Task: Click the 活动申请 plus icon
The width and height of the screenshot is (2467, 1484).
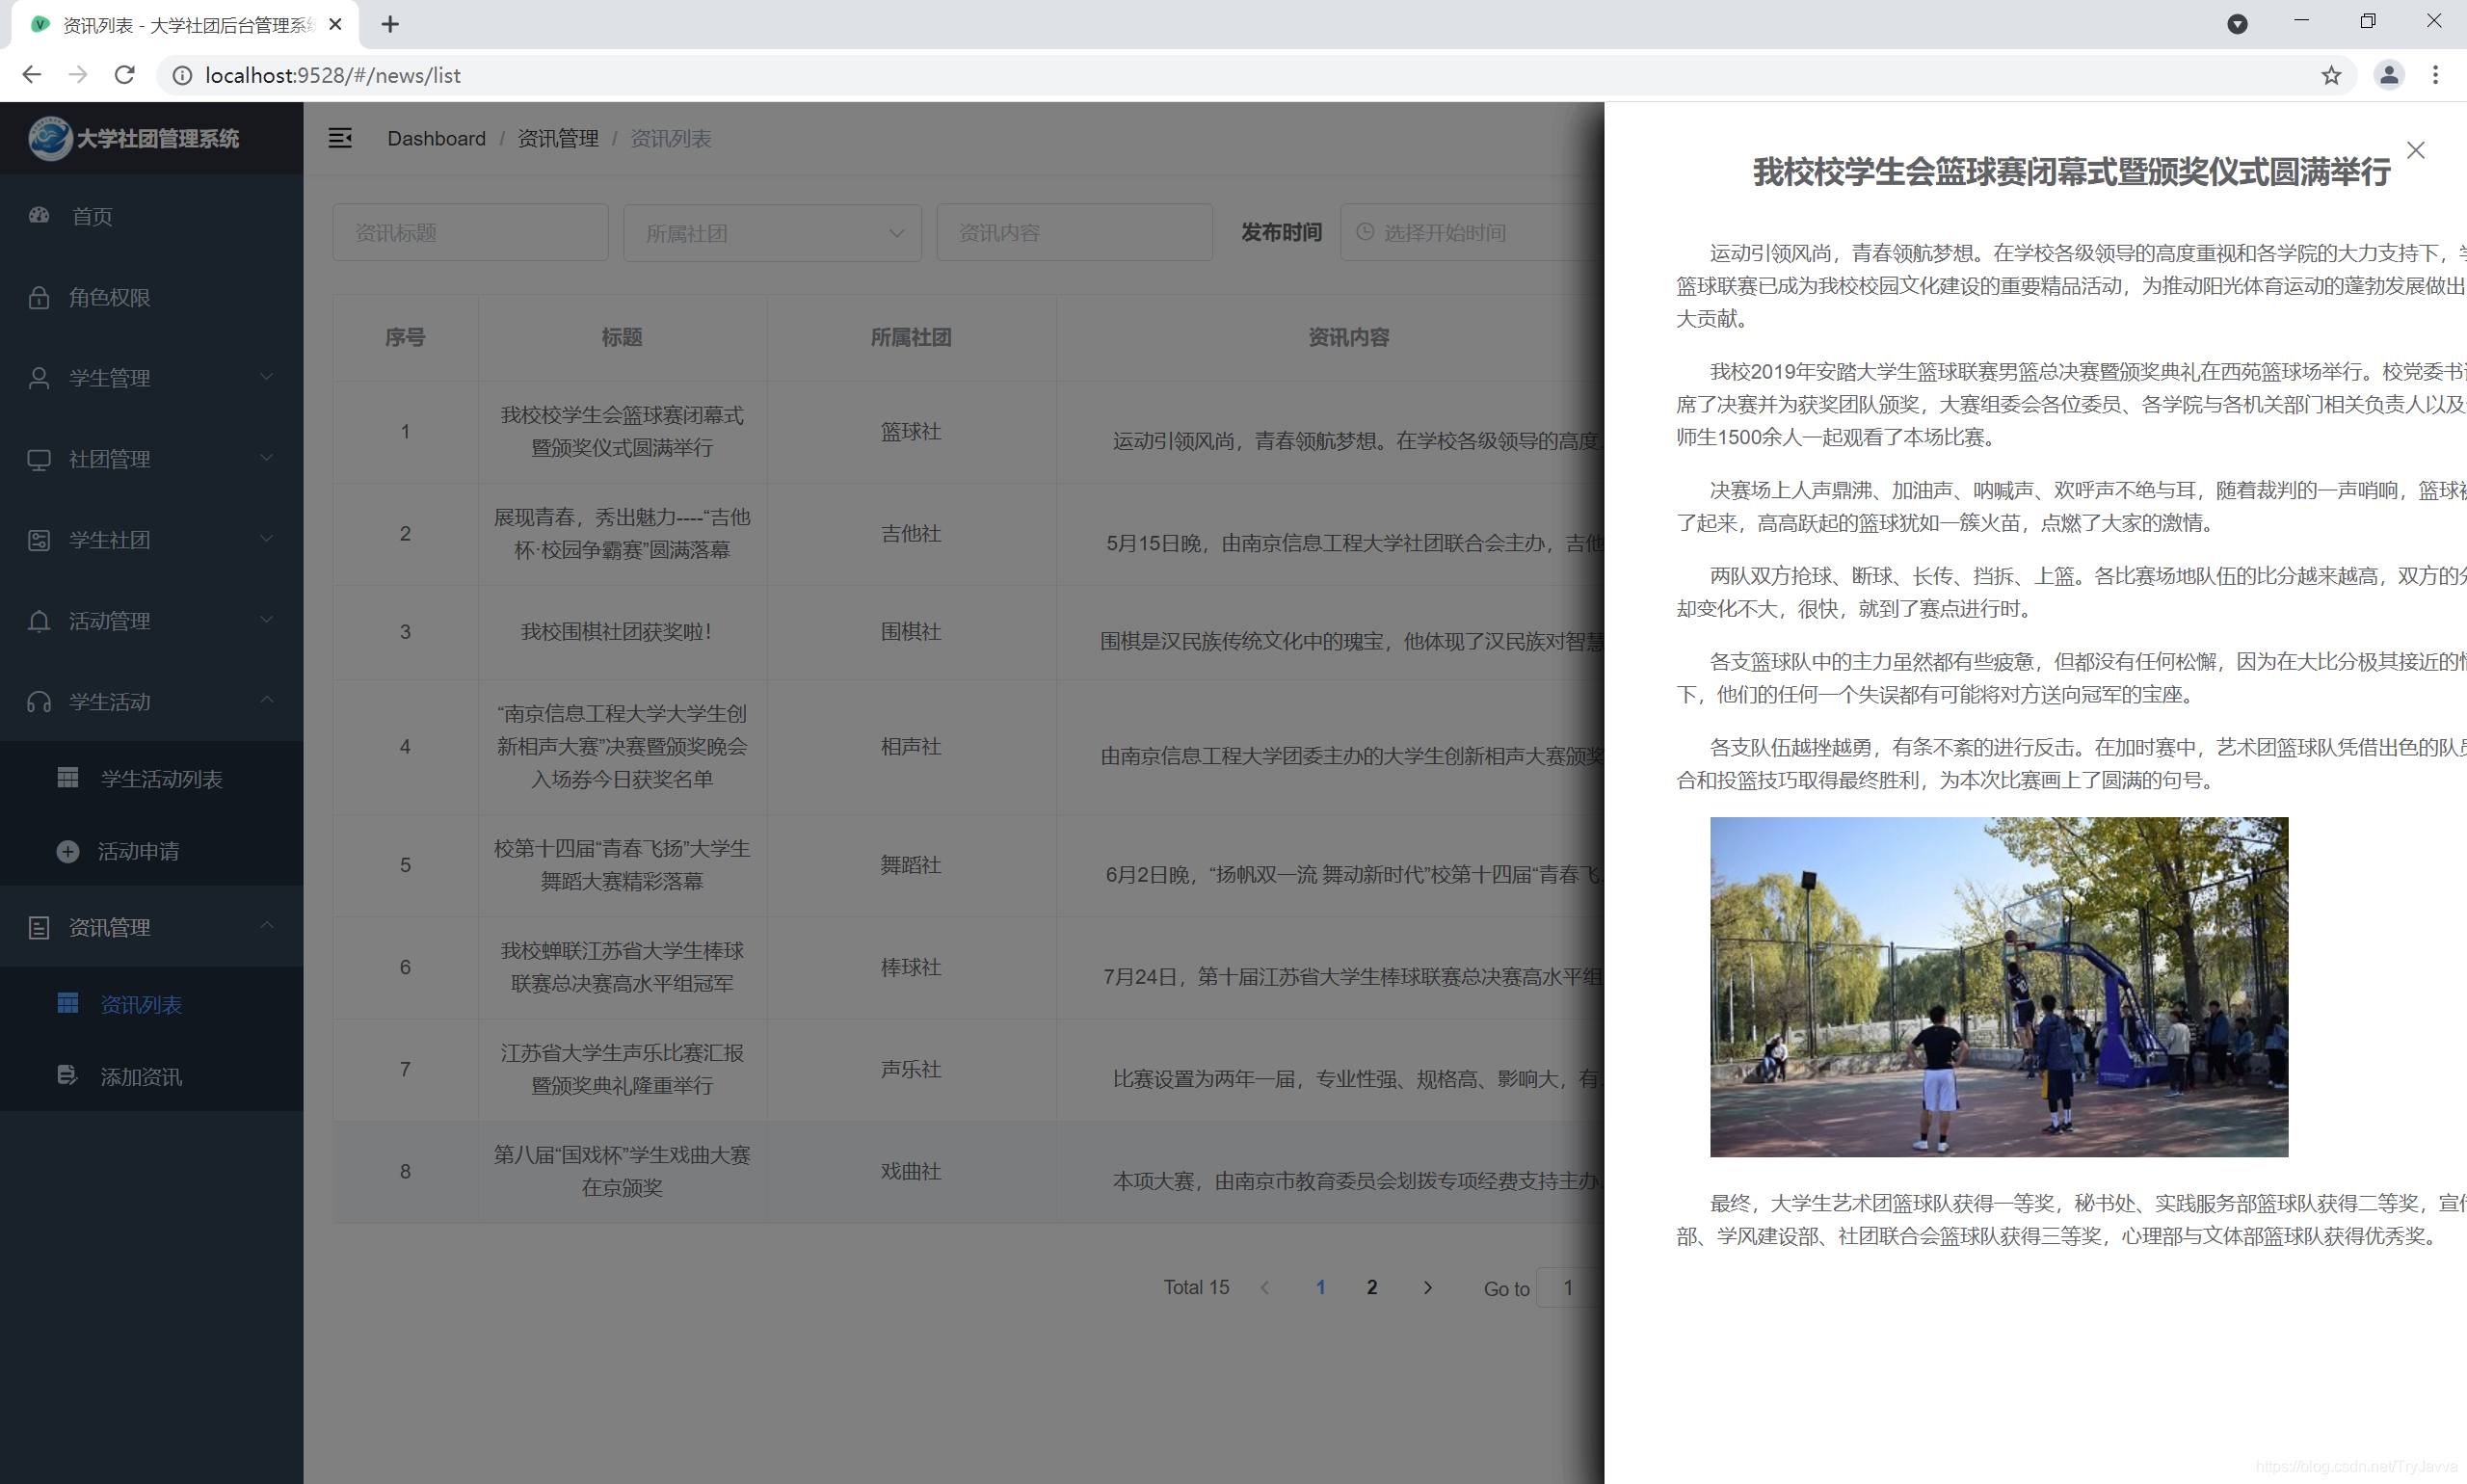Action: pyautogui.click(x=68, y=851)
